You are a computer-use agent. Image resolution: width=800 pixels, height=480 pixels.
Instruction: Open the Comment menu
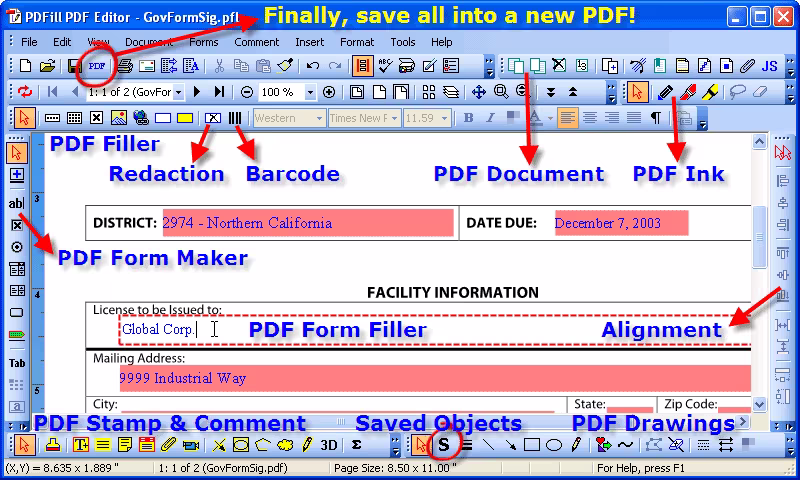pos(257,42)
